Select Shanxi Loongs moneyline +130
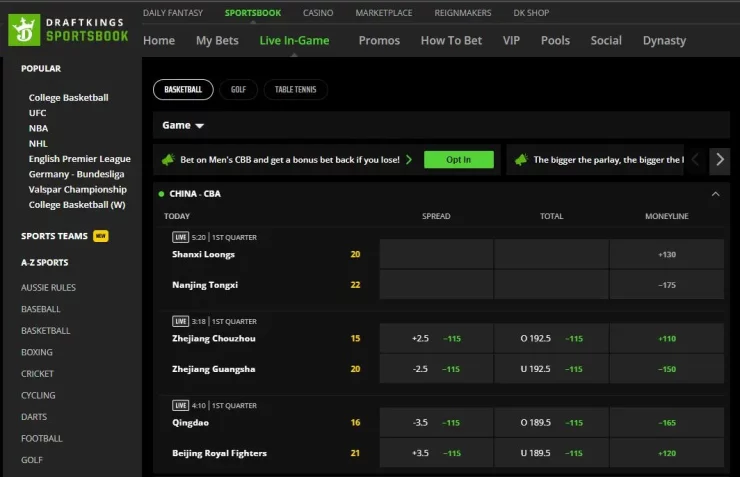740x477 pixels. tap(666, 254)
